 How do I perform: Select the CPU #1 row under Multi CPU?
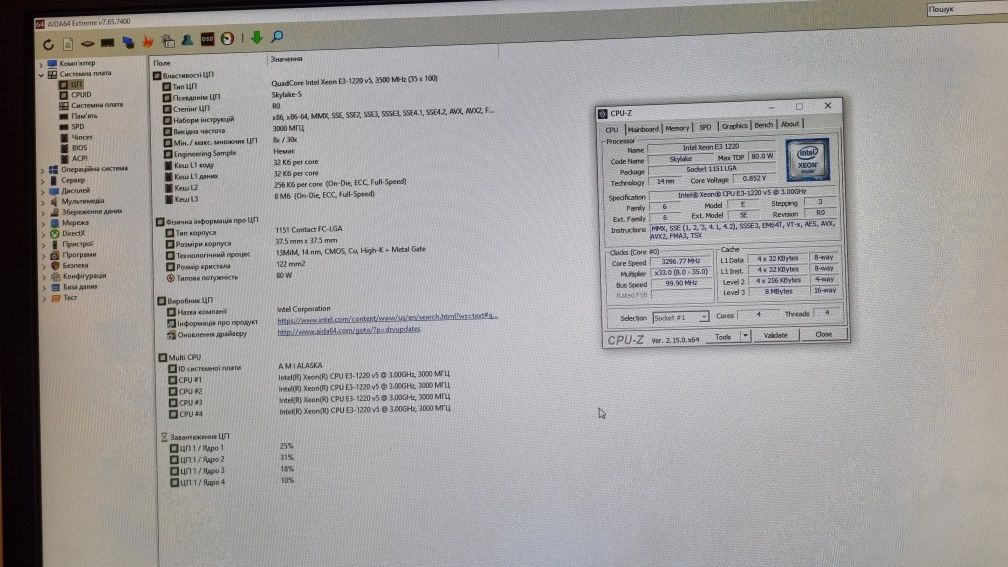[x=309, y=377]
